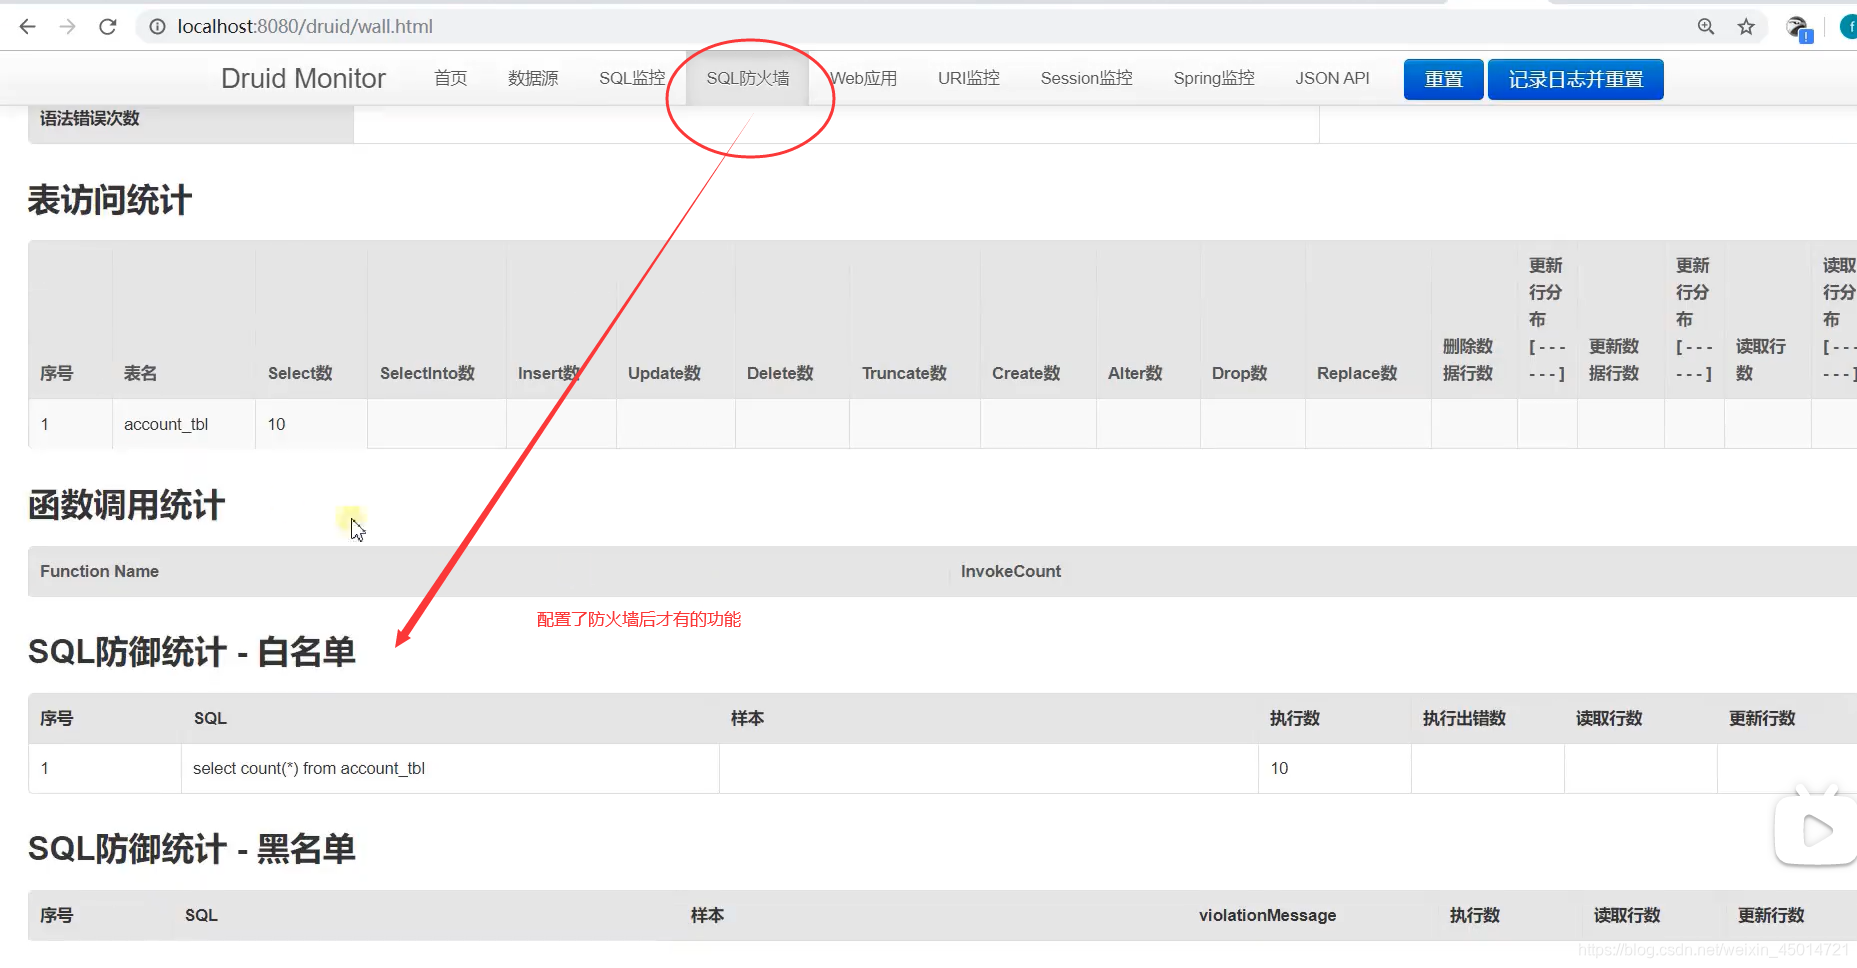
Task: Click the Alter数 column header
Action: 1135,373
